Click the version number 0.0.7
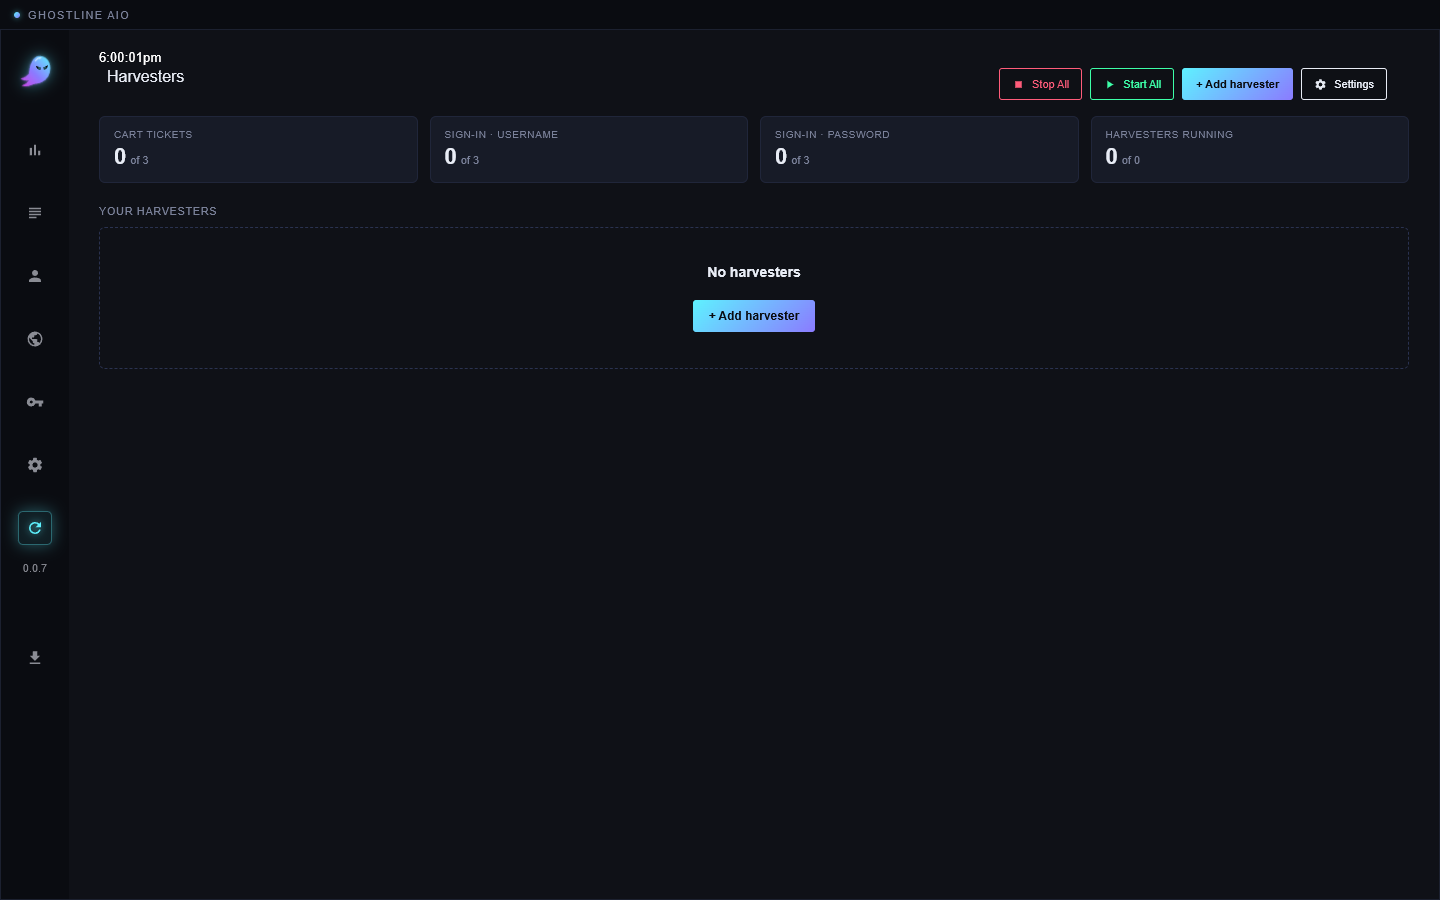 (x=35, y=568)
